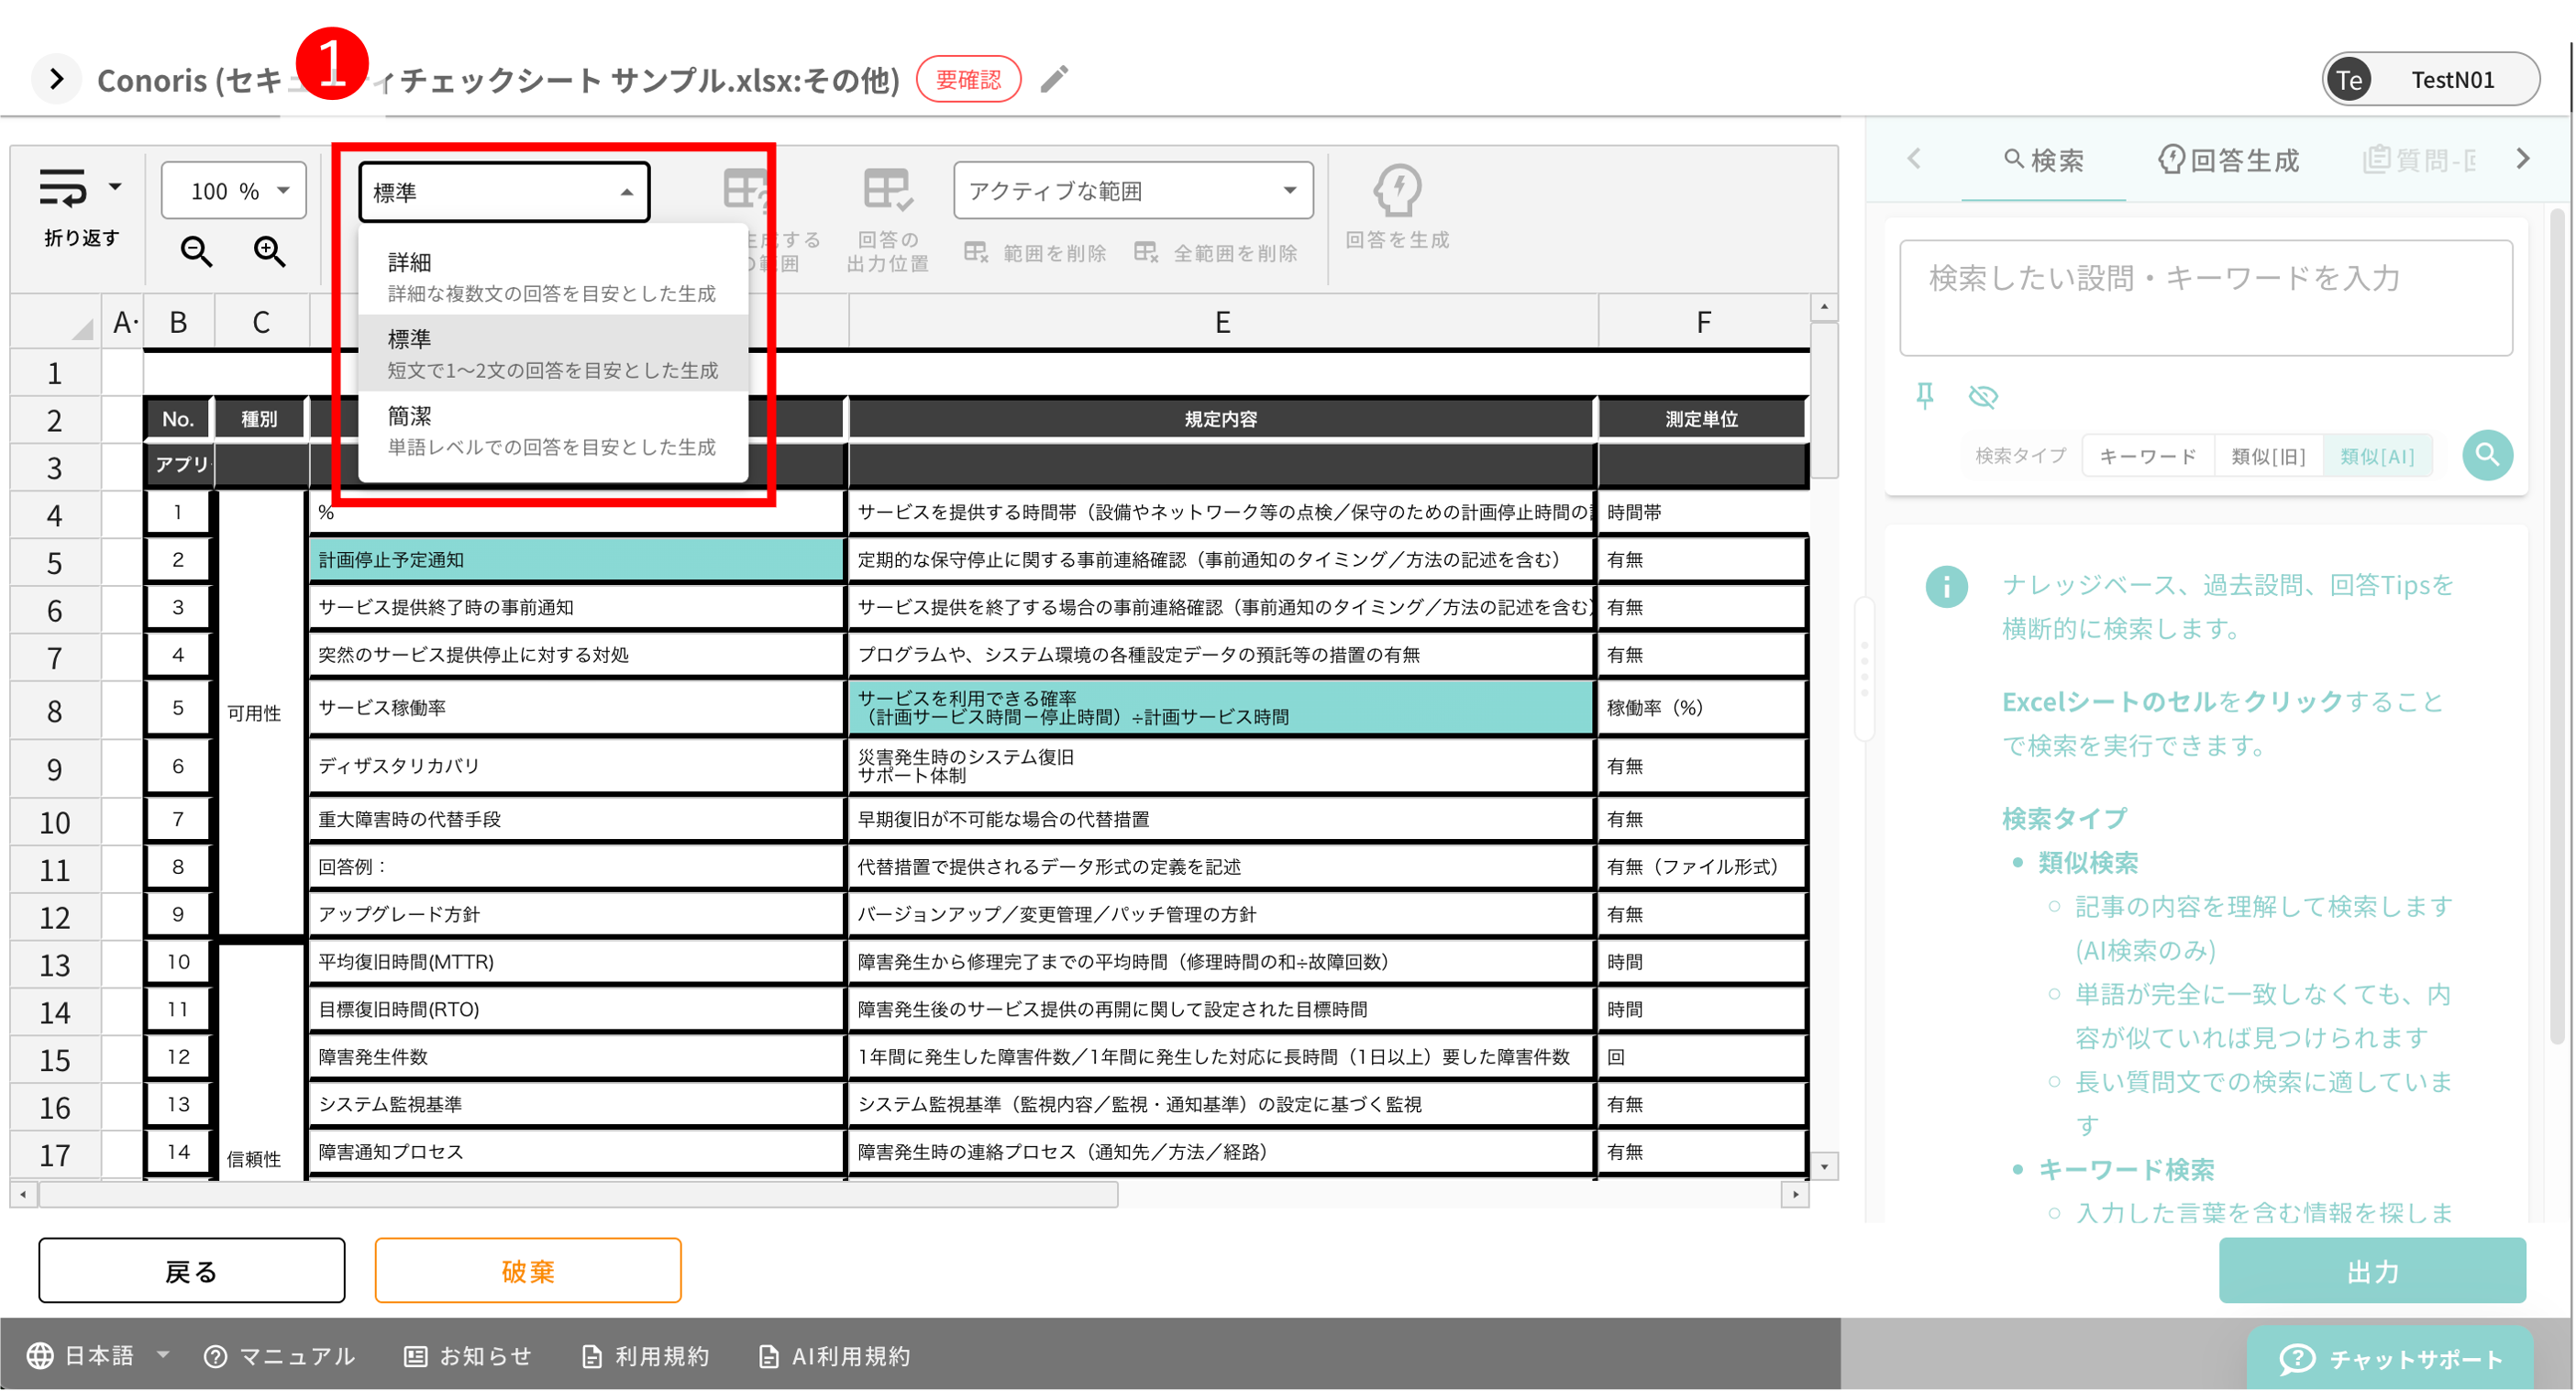Open the チャットサポート chat bubble

click(x=2390, y=1359)
